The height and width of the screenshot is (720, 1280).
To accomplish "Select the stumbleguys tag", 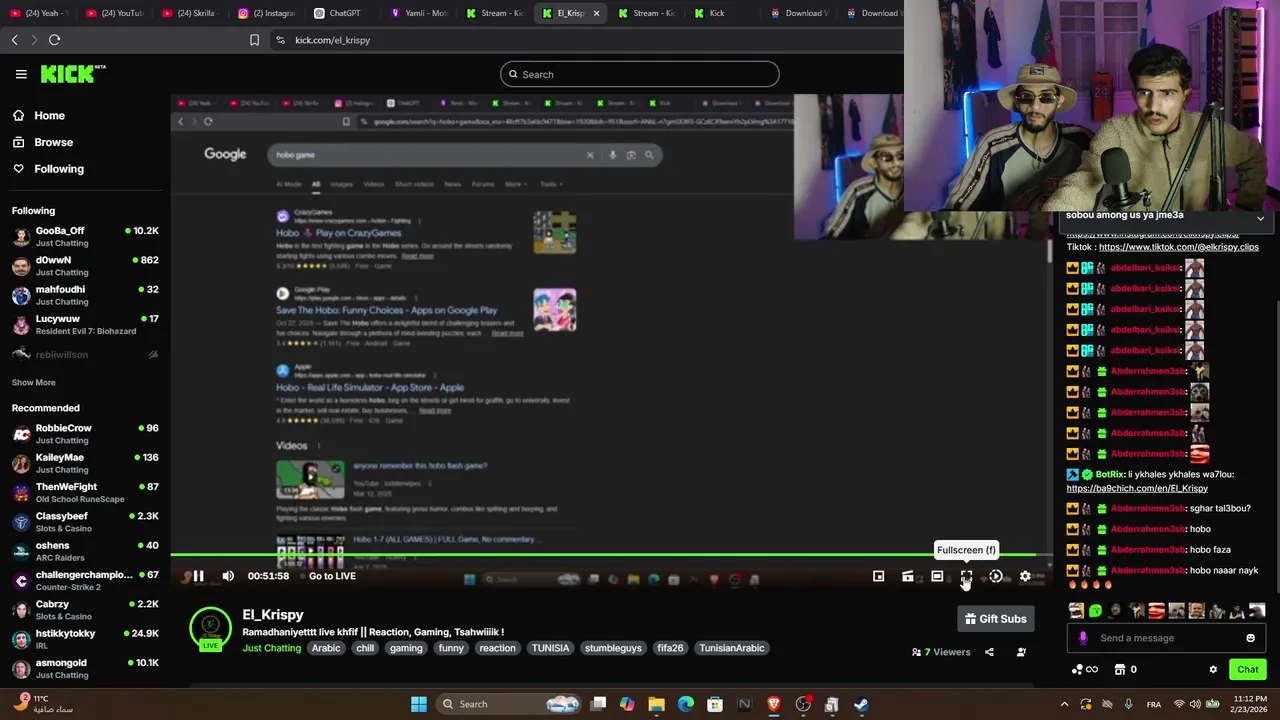I will (x=613, y=648).
